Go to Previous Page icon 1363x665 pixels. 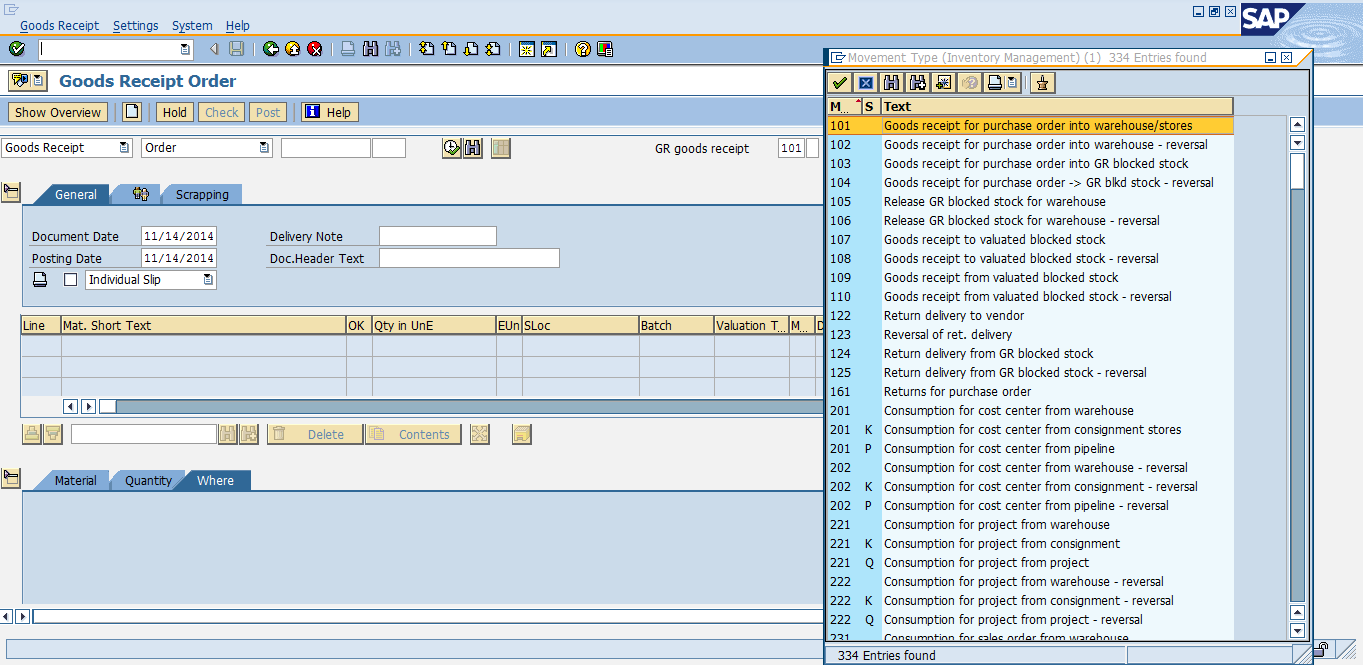tap(449, 48)
